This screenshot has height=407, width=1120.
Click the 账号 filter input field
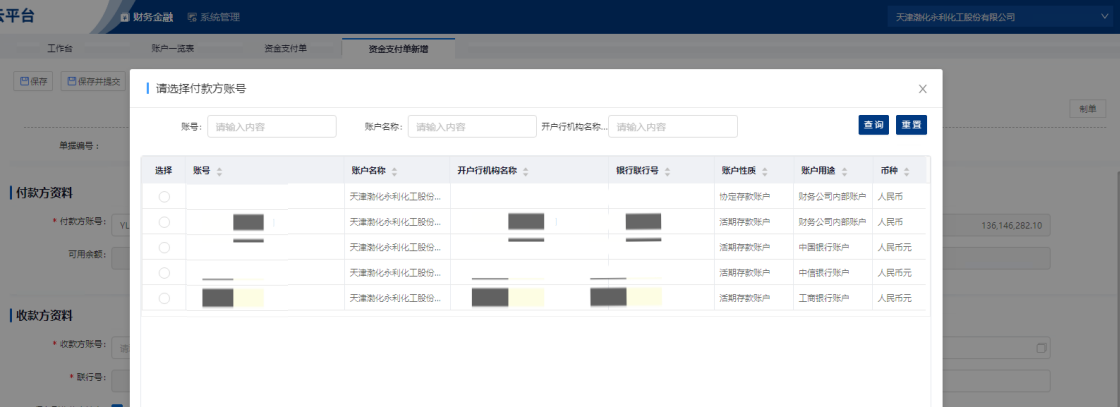pyautogui.click(x=271, y=126)
